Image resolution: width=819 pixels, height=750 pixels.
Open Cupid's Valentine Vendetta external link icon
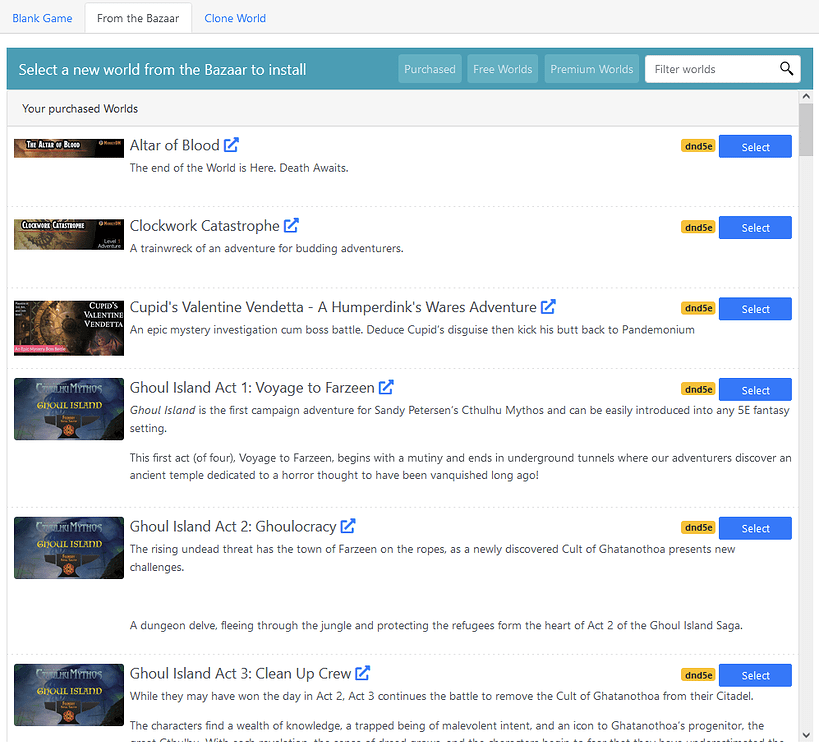coord(548,307)
